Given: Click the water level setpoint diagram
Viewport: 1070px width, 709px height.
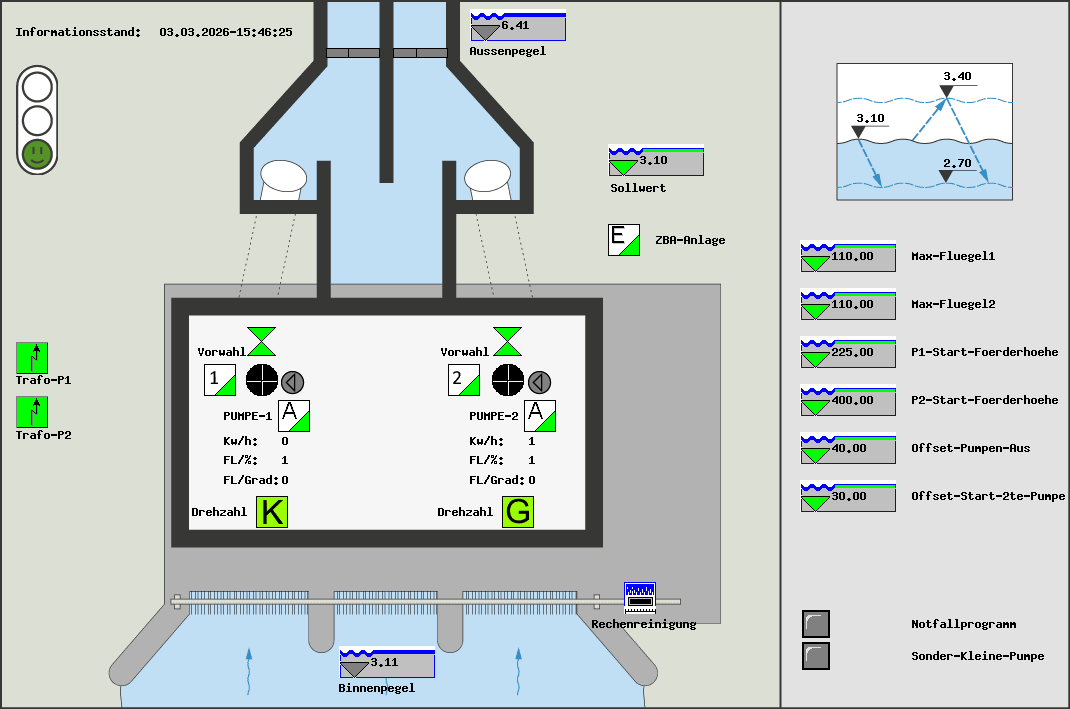Looking at the screenshot, I should point(924,132).
